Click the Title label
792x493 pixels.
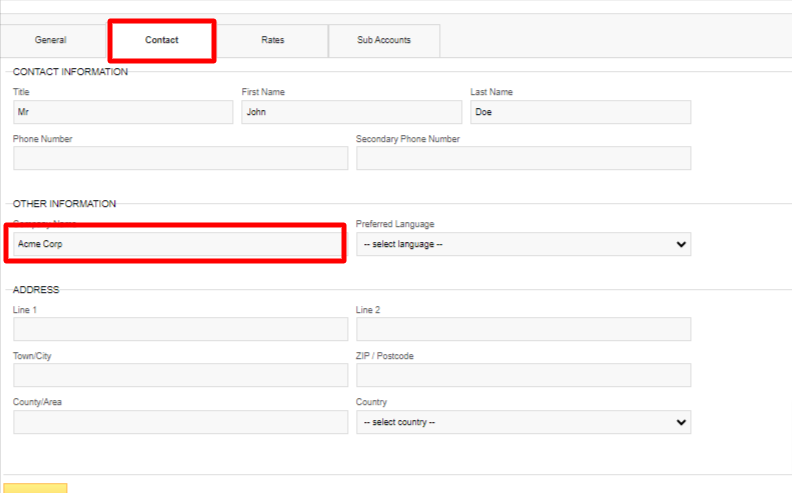click(21, 92)
